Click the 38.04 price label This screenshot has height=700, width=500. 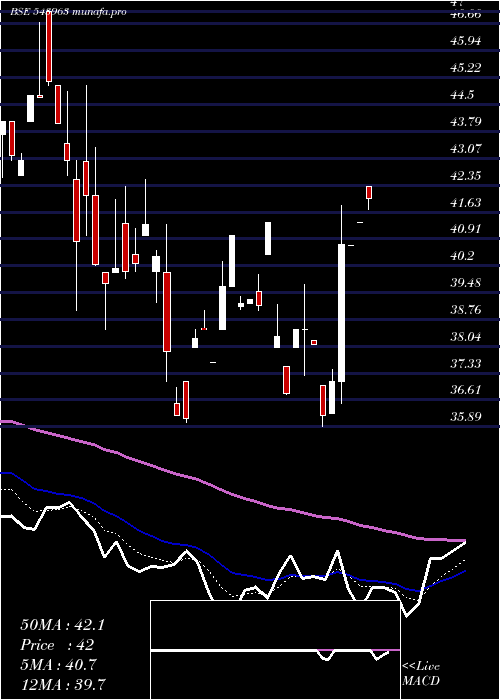(466, 336)
